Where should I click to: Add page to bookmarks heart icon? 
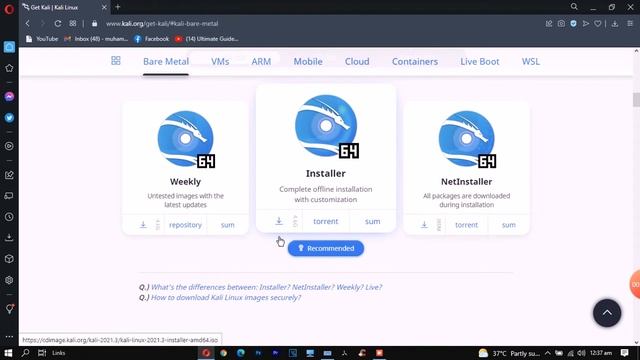click(598, 24)
